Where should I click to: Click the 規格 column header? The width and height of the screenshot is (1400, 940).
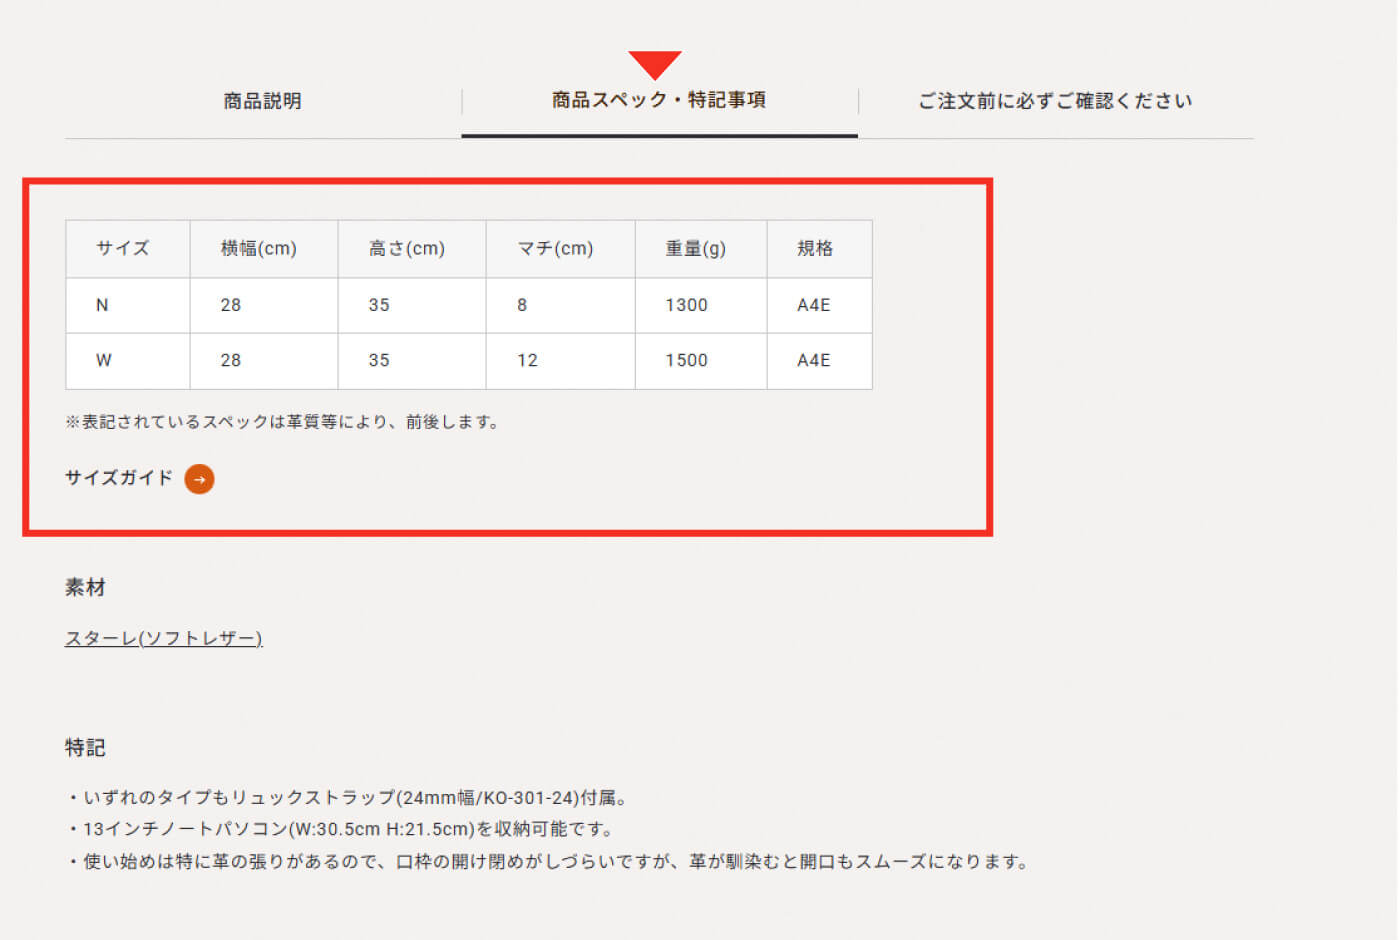point(815,248)
